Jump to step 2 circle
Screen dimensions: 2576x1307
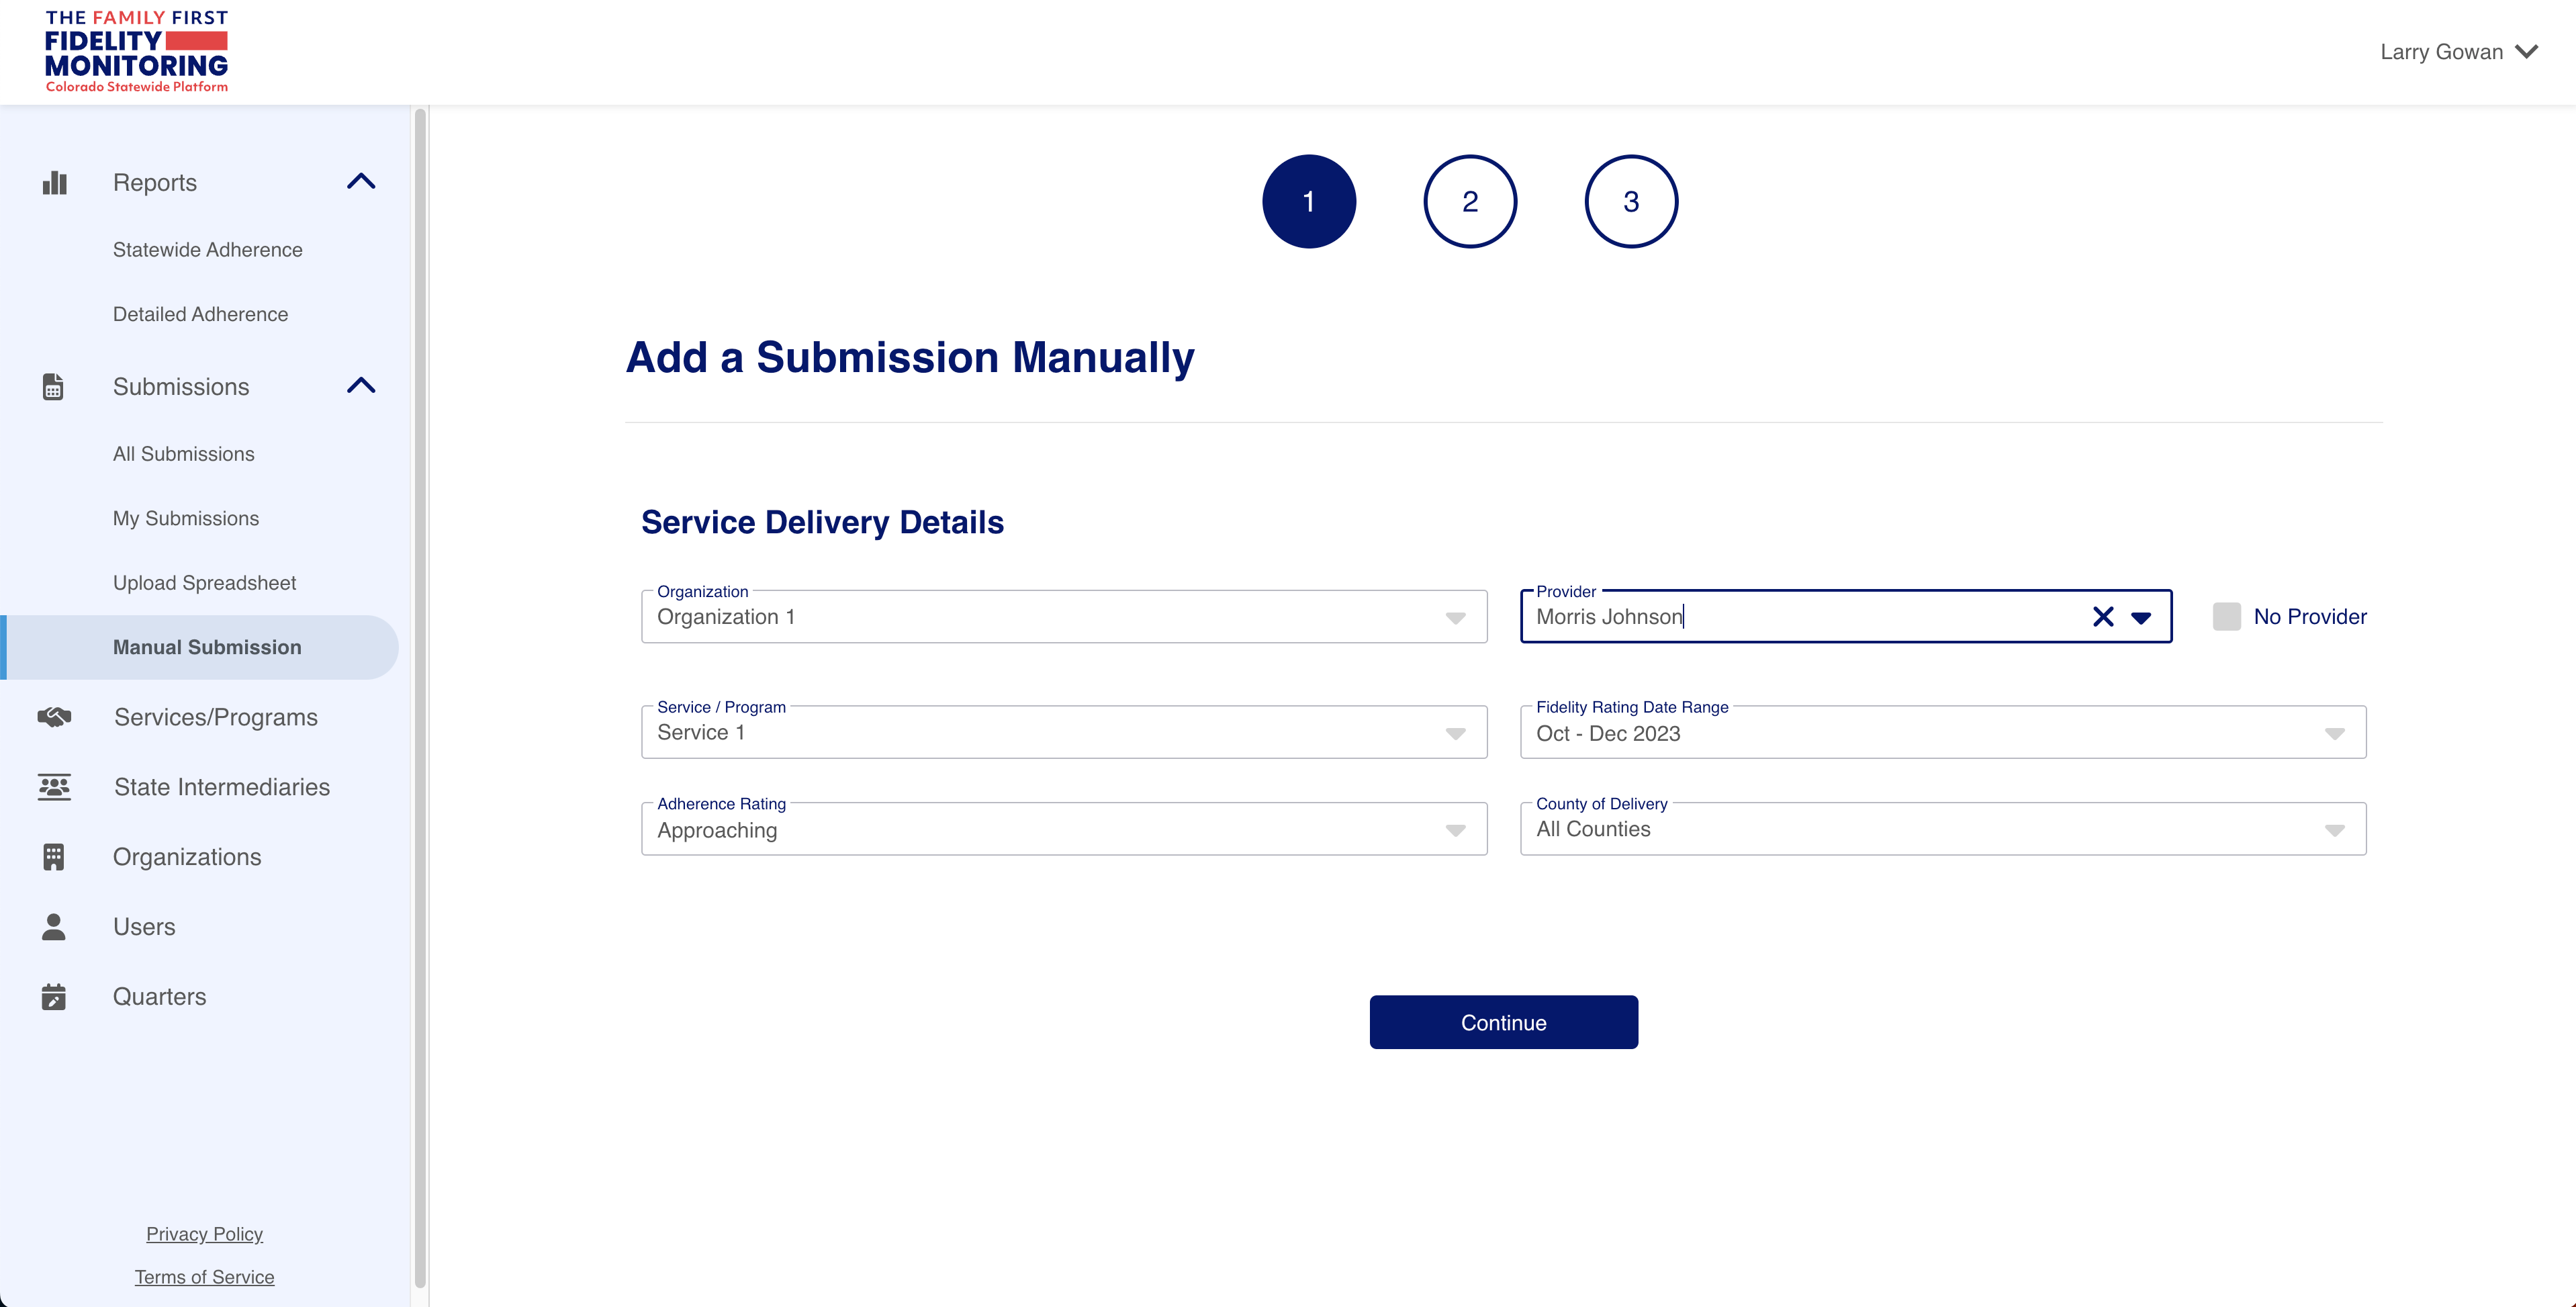[1469, 201]
